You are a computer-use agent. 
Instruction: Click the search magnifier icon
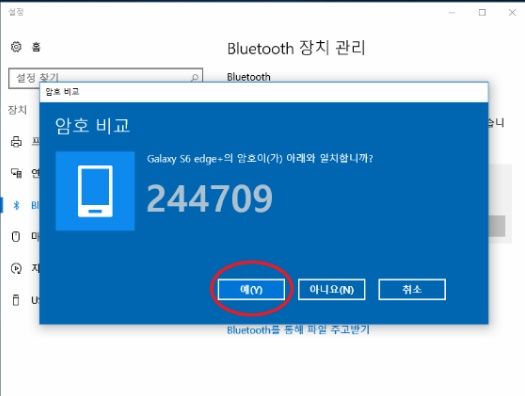pos(195,78)
